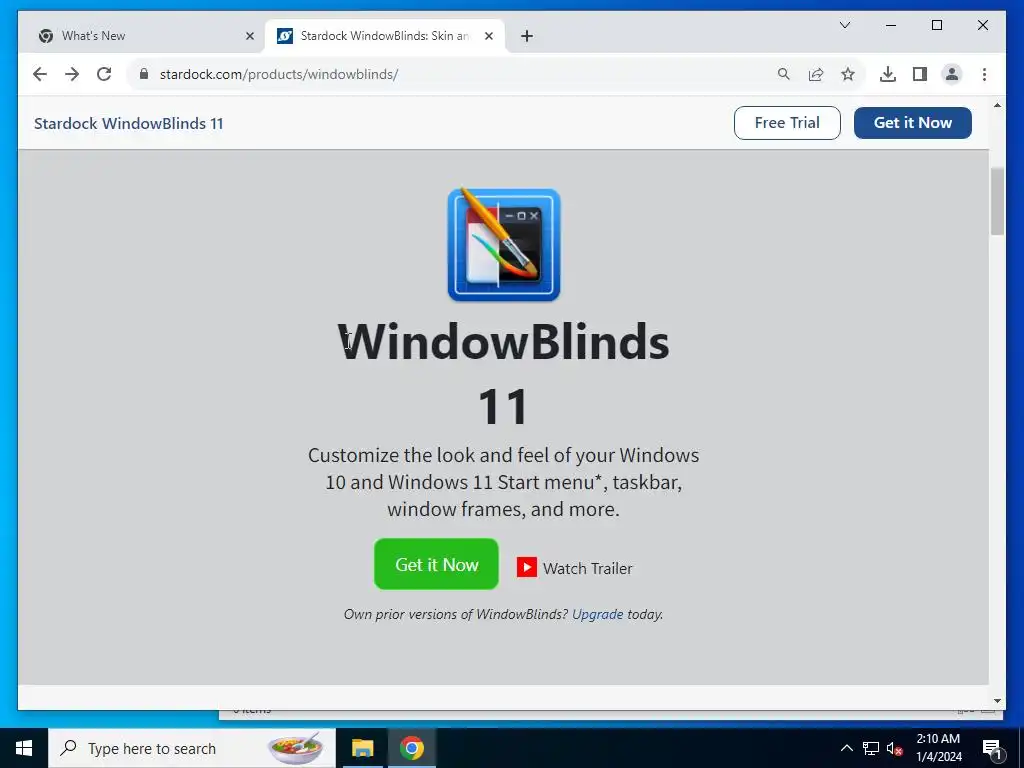Go forward in browser history
The width and height of the screenshot is (1024, 768).
[72, 74]
